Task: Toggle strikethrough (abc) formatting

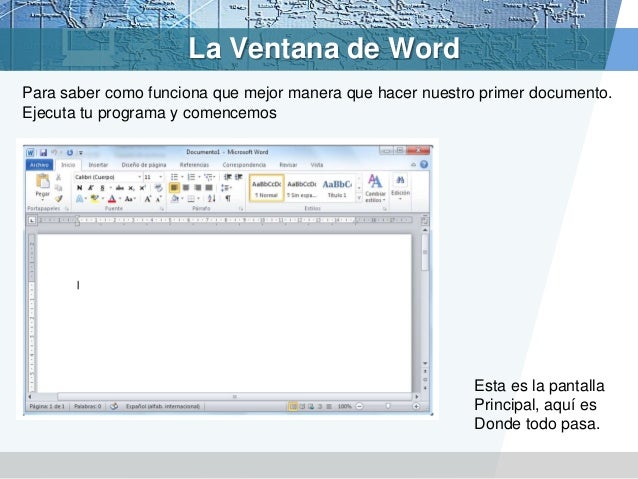Action: point(120,188)
